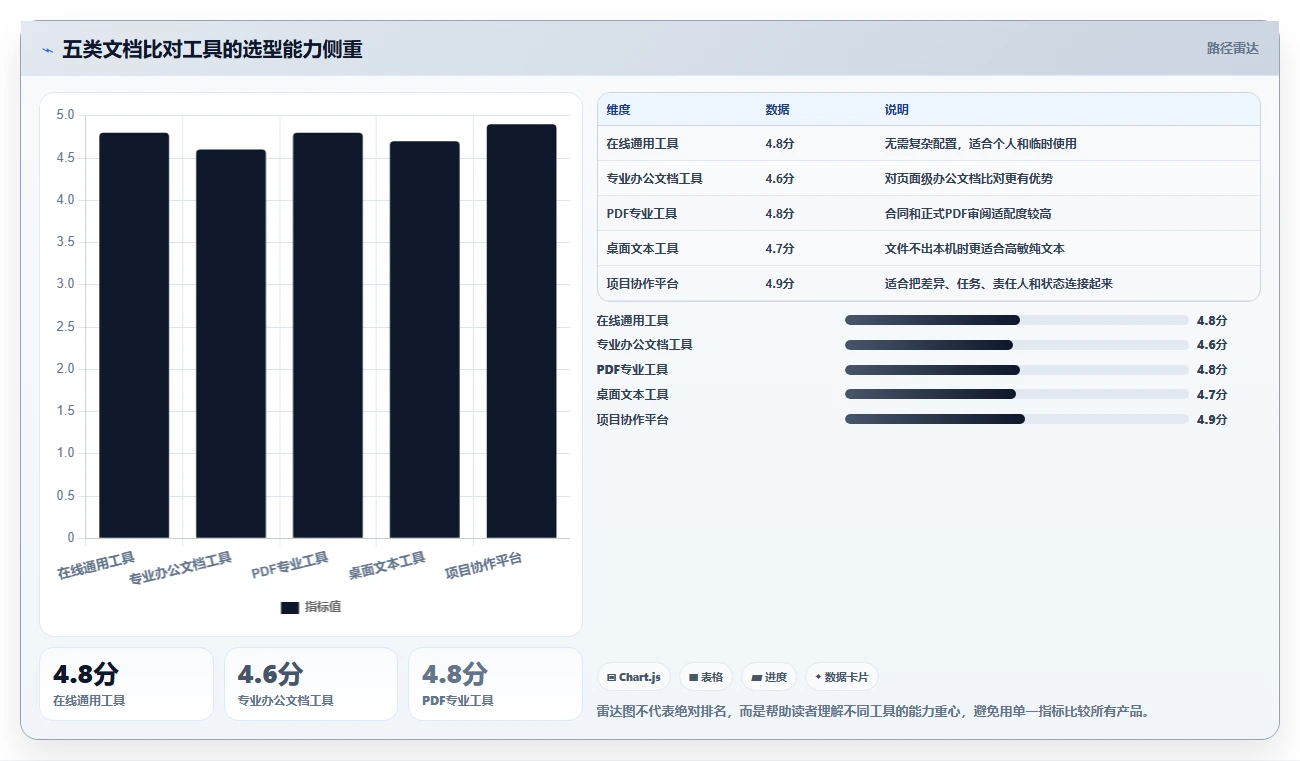Click the 维度 column header
The width and height of the screenshot is (1300, 761).
619,110
